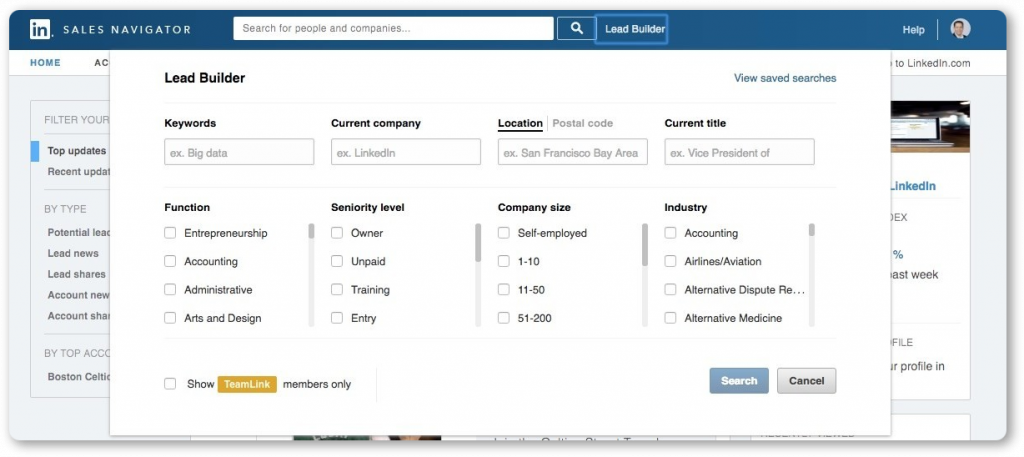Image resolution: width=1024 pixels, height=457 pixels.
Task: Check the Alternative Medicine checkbox
Action: (x=670, y=318)
